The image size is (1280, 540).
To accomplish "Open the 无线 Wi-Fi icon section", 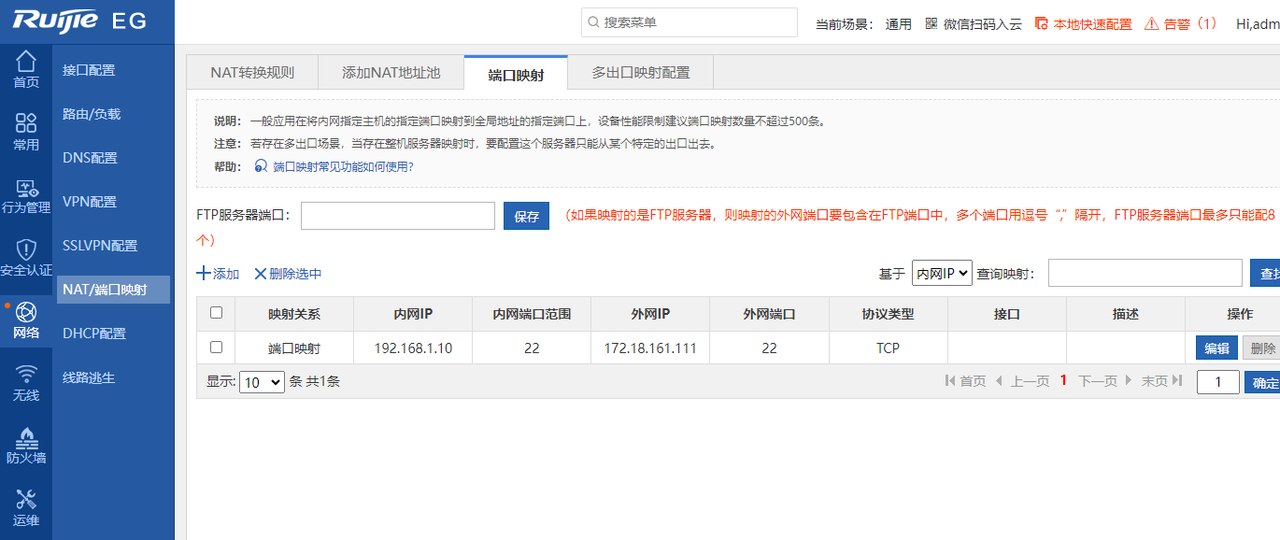I will (x=26, y=375).
